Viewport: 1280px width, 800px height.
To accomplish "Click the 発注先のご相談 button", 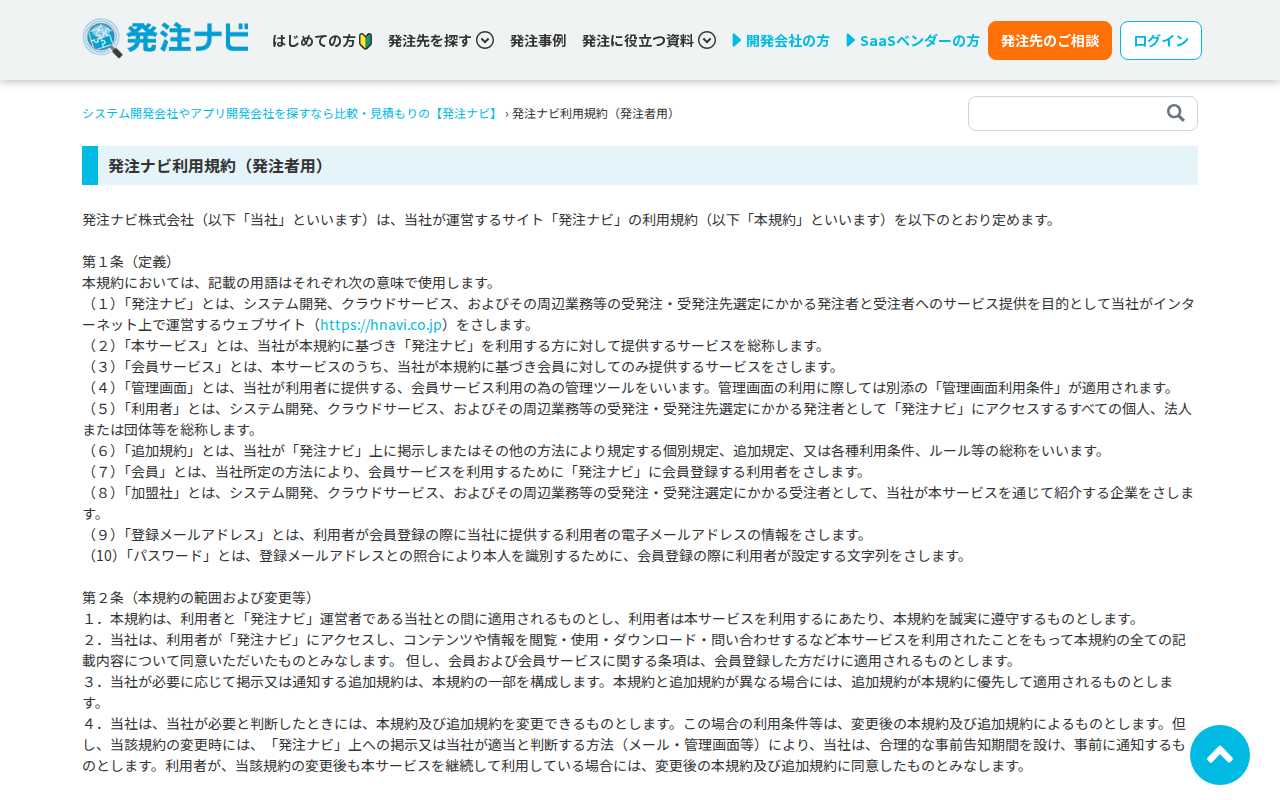I will [x=1050, y=41].
